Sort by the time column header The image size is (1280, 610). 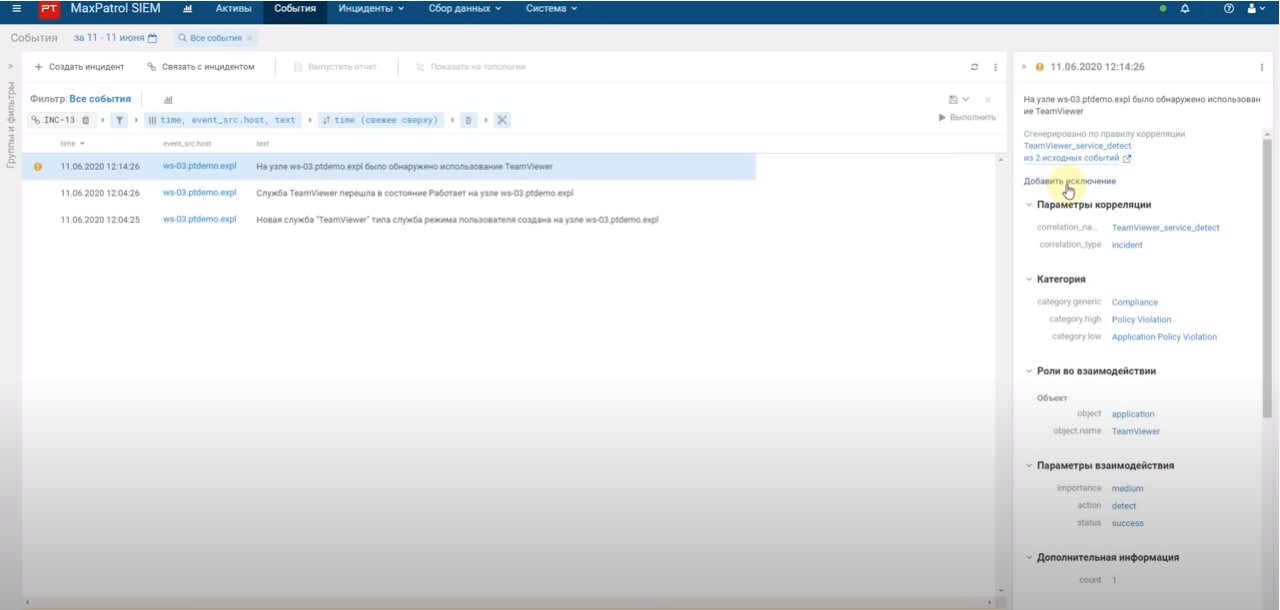point(72,144)
